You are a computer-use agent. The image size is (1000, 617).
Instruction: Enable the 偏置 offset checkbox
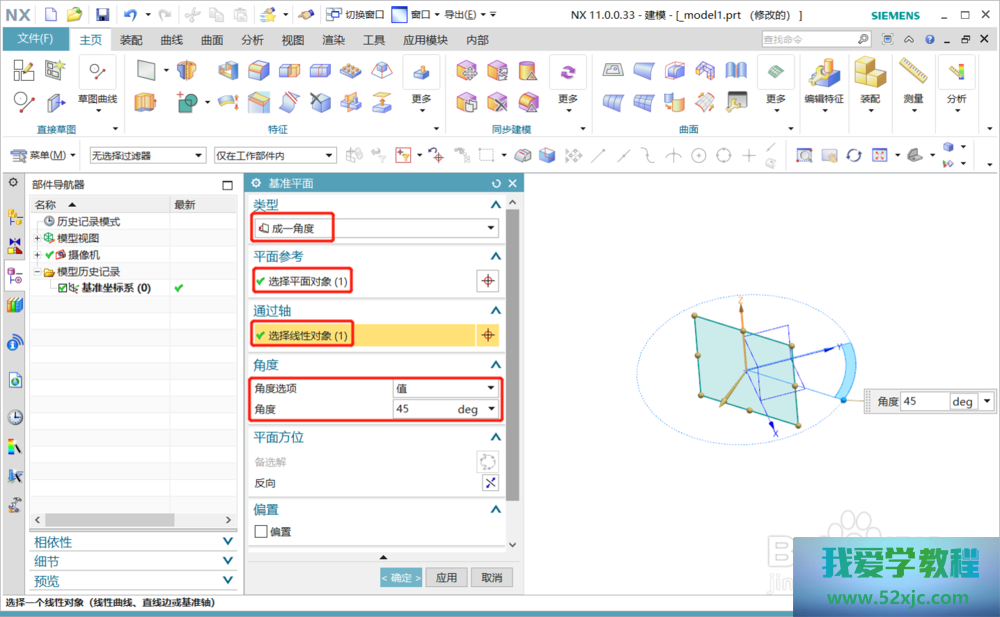pos(261,532)
